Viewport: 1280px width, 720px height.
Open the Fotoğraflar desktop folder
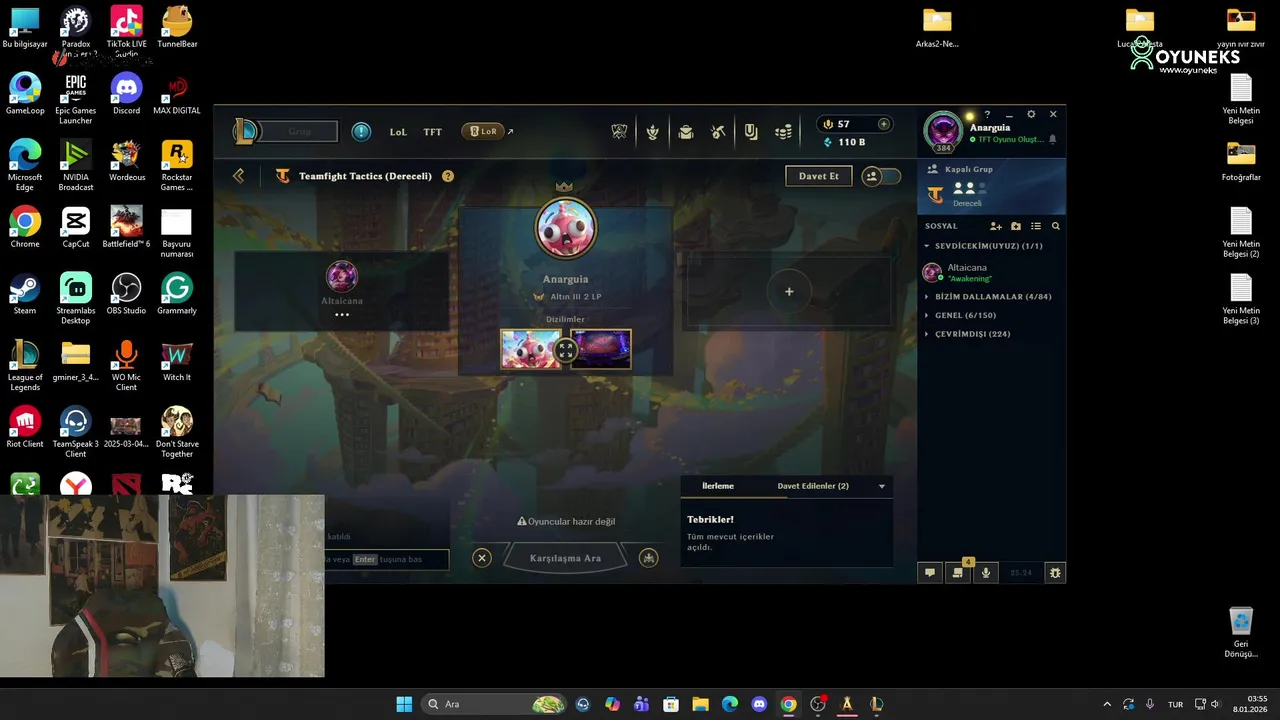(x=1241, y=161)
